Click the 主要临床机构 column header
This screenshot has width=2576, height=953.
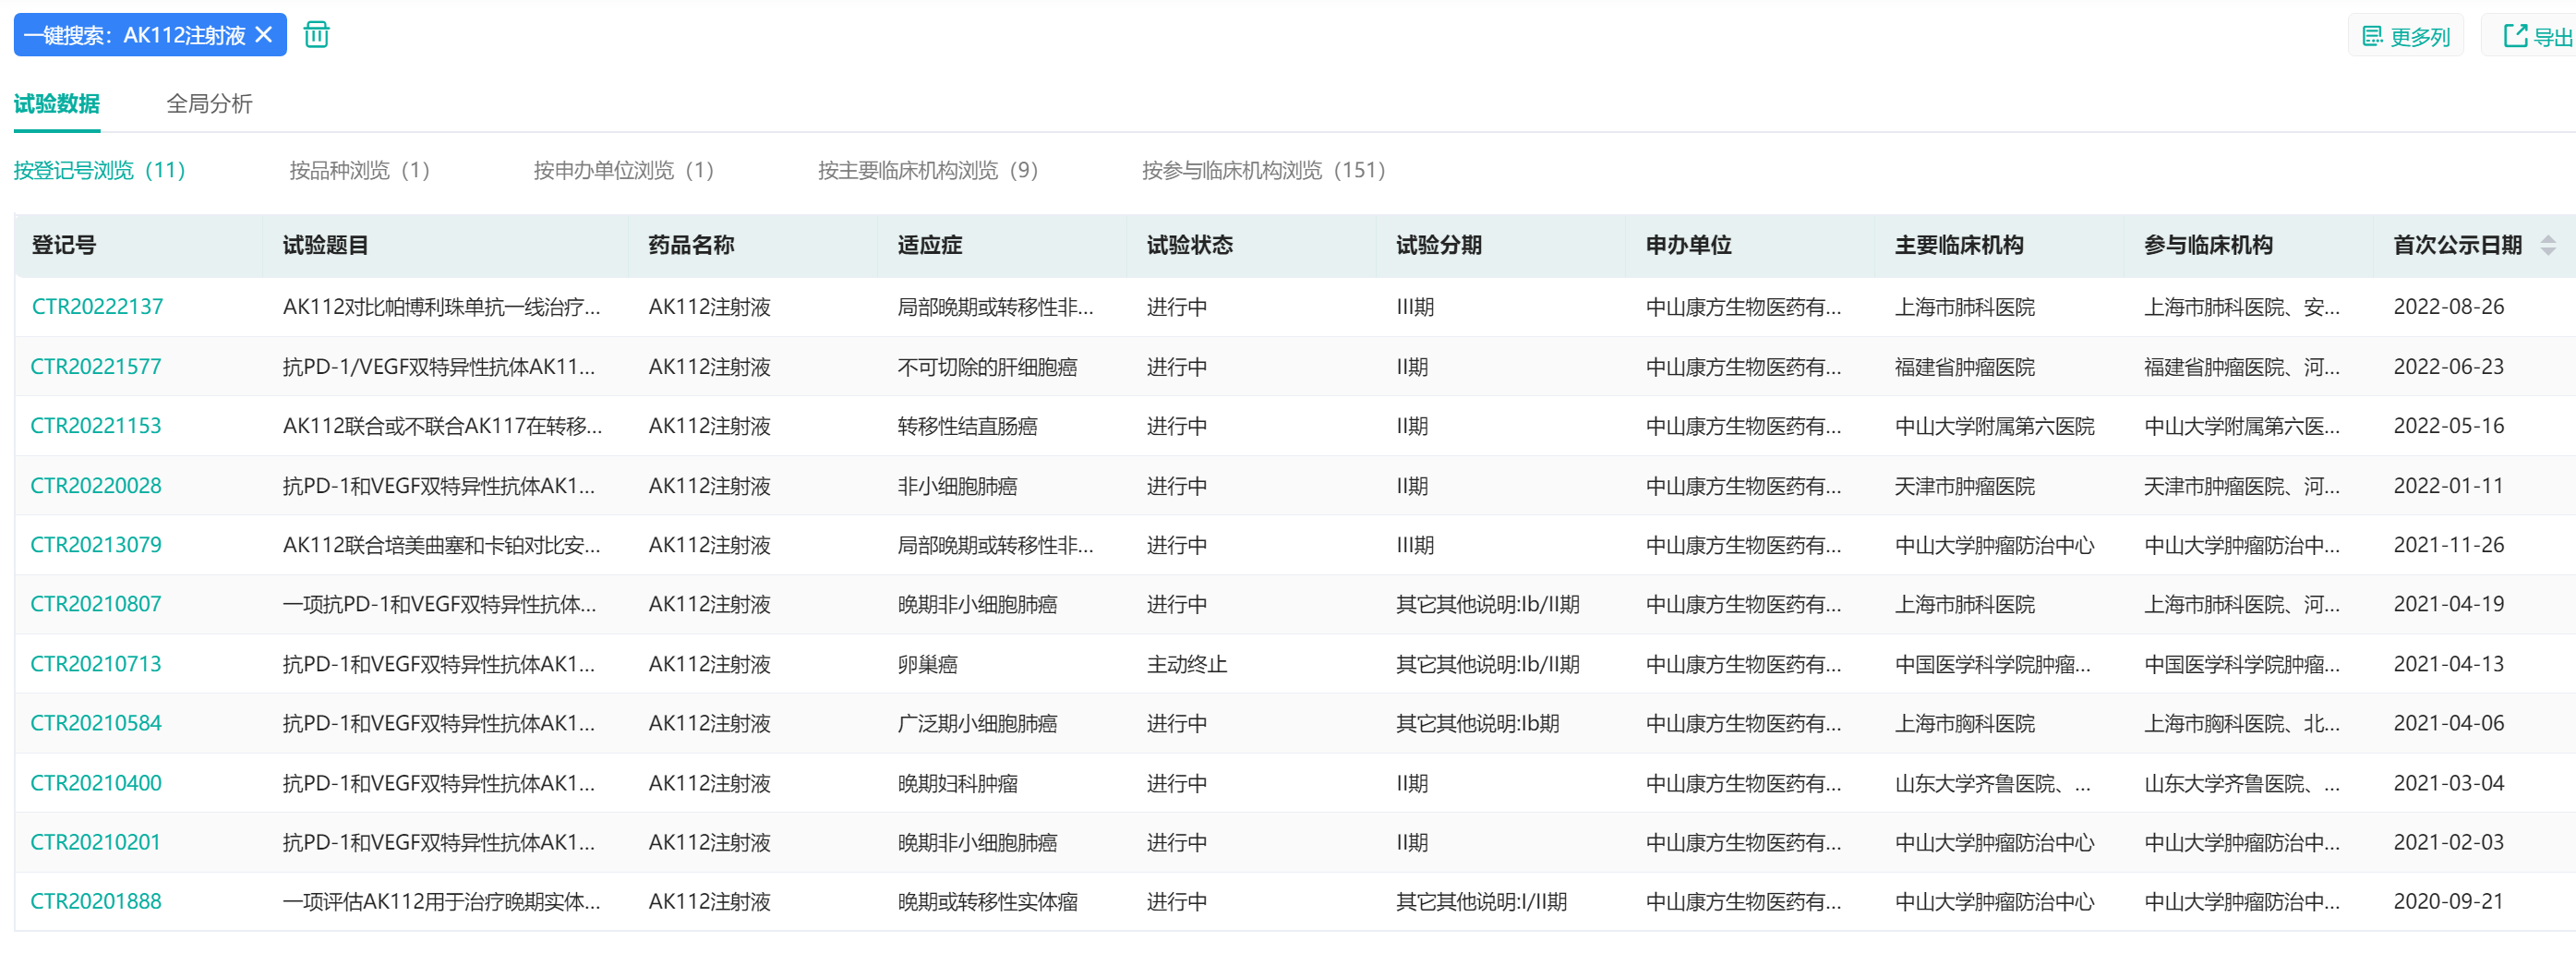point(1959,245)
